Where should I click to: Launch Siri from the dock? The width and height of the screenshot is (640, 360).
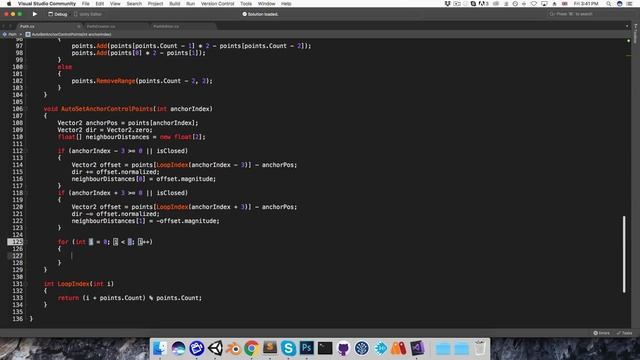pyautogui.click(x=178, y=348)
